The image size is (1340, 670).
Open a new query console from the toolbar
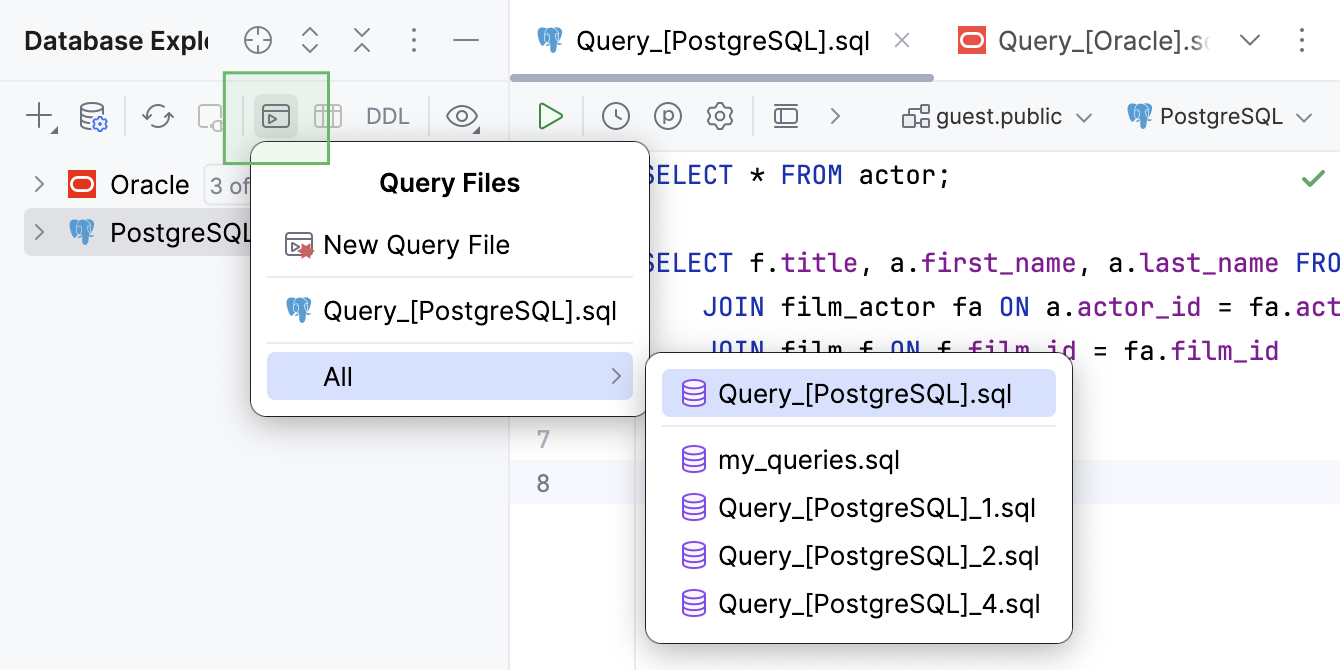click(275, 116)
